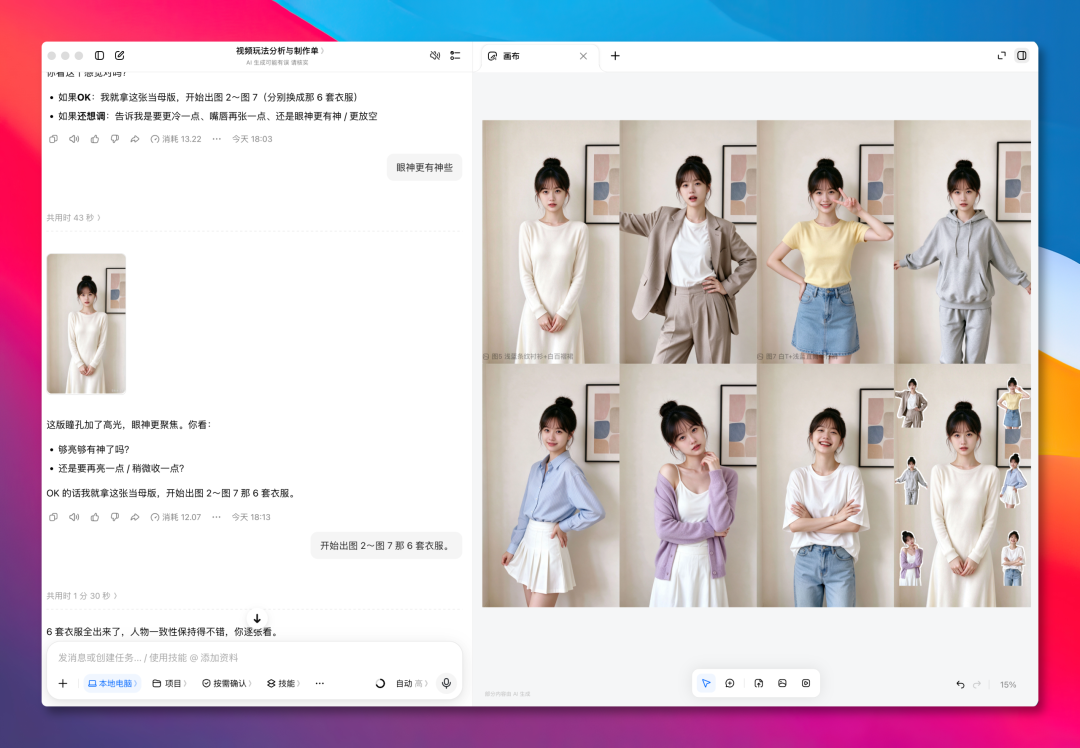Copy the reply marked 消耗 12.07
The image size is (1080, 748).
(53, 517)
